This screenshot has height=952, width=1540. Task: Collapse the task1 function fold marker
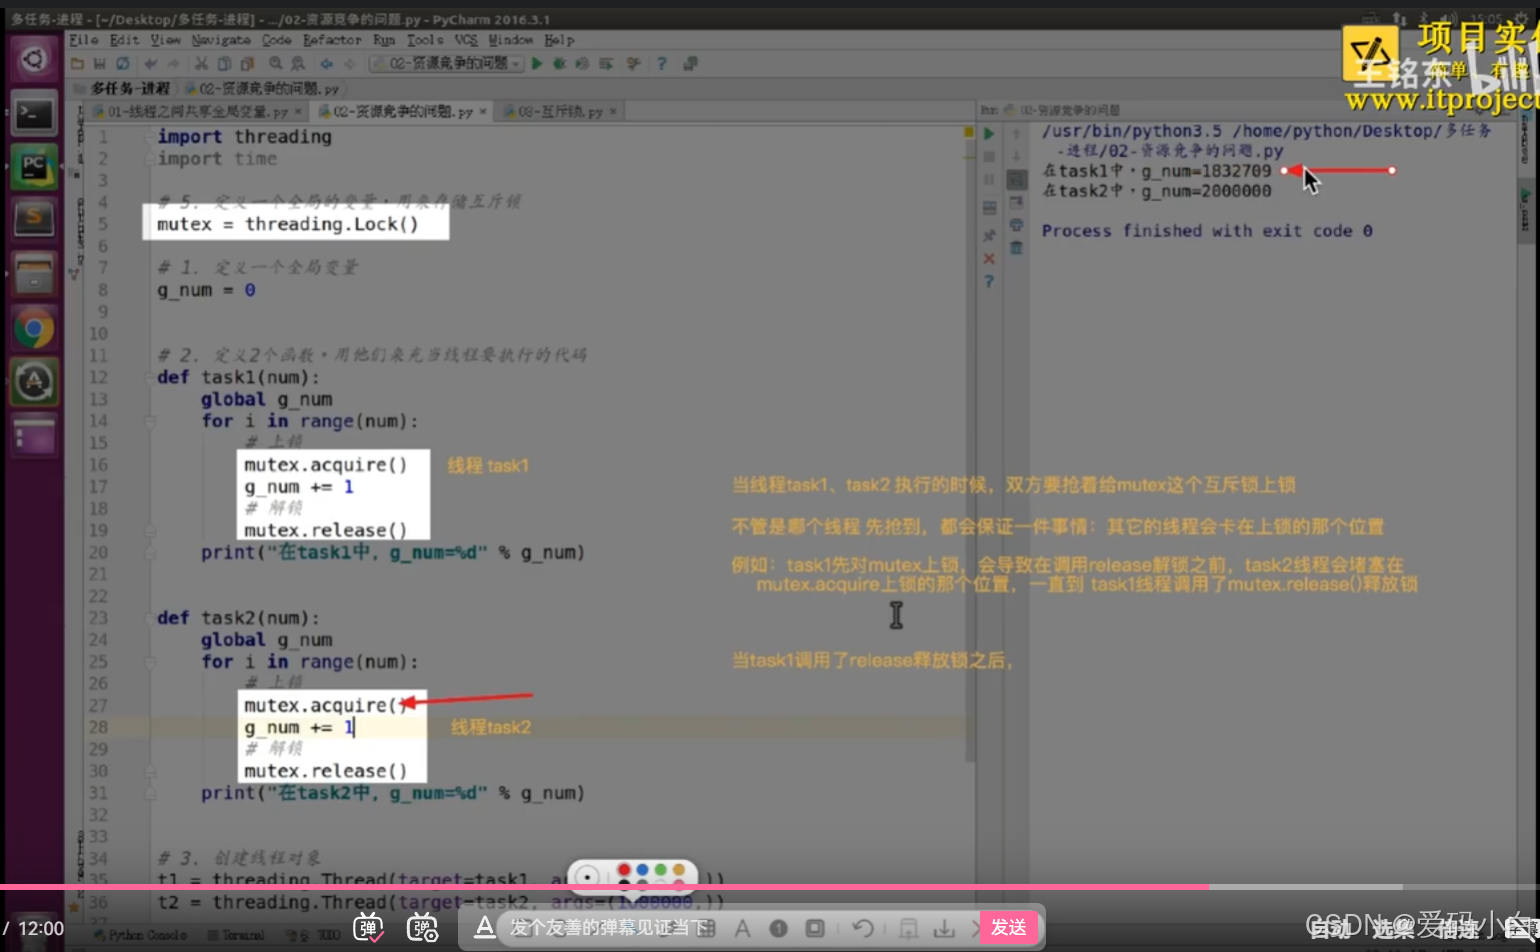click(x=150, y=378)
